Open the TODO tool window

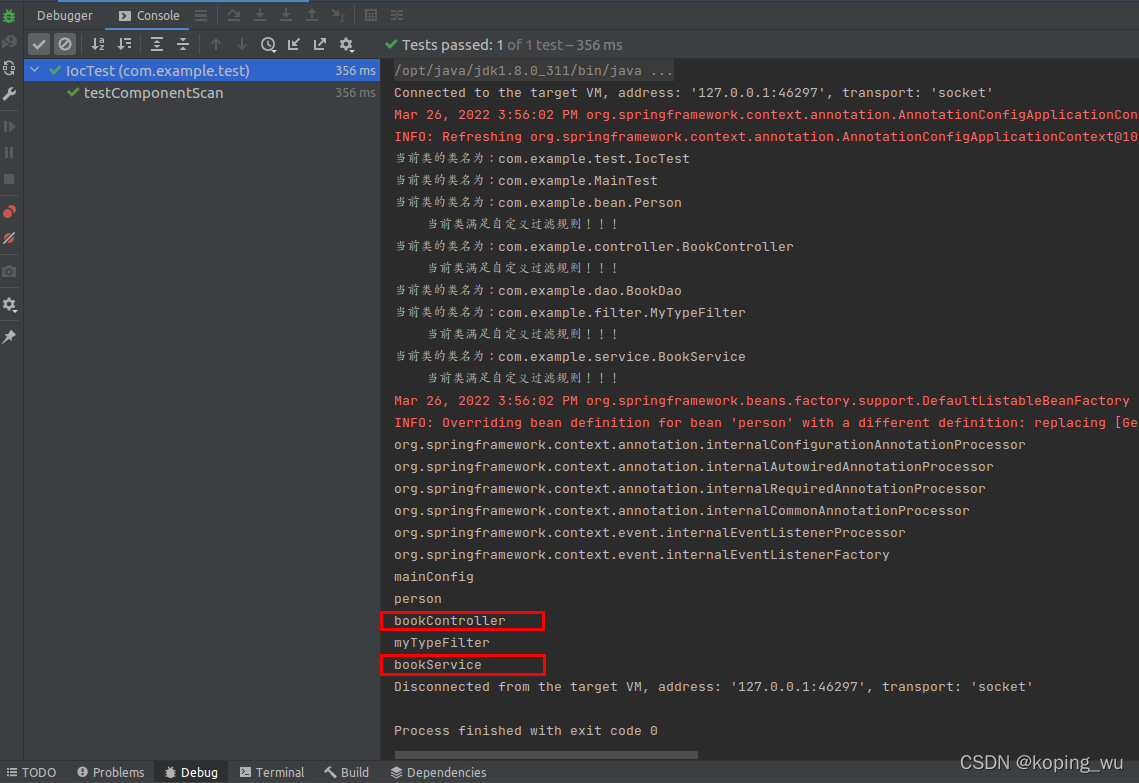tap(31, 772)
